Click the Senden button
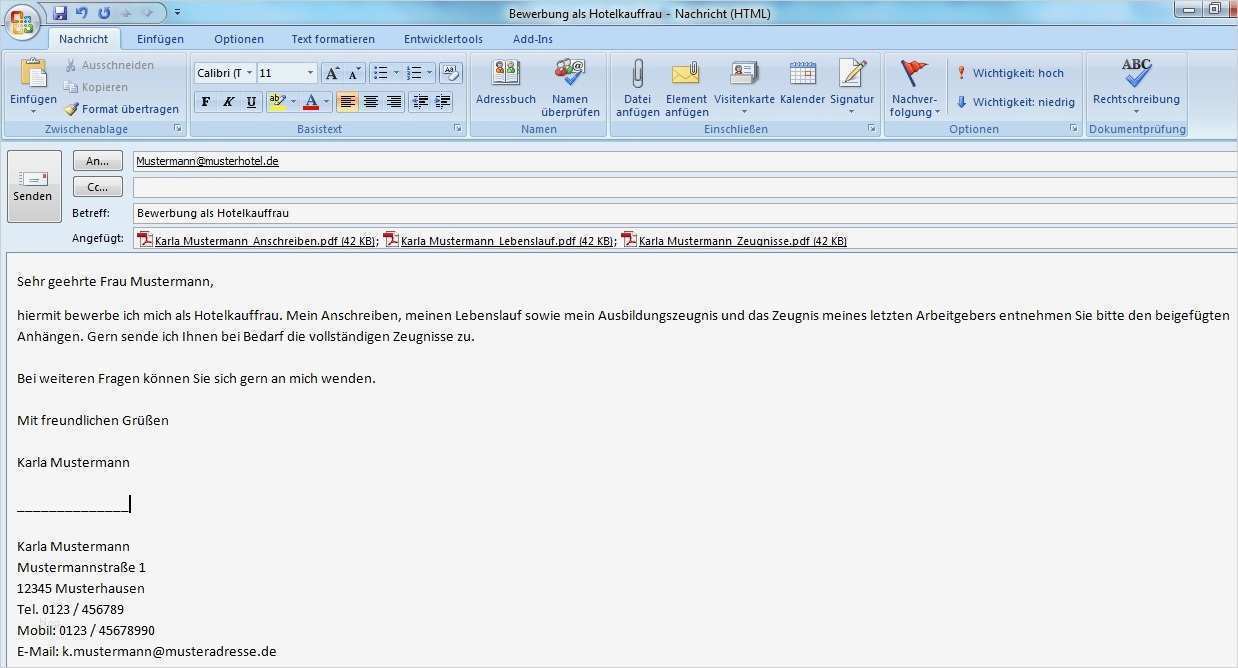The width and height of the screenshot is (1238, 668). (x=33, y=187)
